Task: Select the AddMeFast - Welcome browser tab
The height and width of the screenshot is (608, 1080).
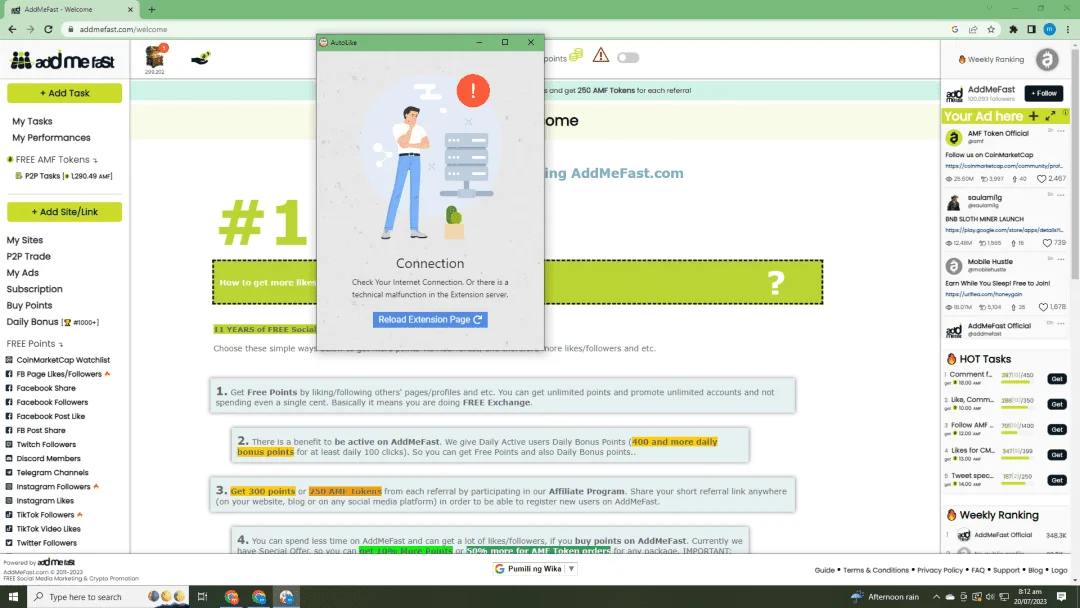Action: 71,10
